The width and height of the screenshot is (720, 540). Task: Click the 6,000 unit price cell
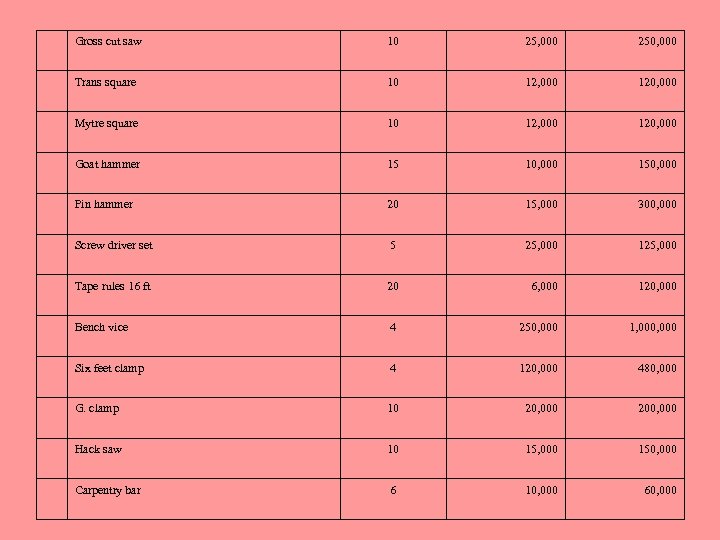tap(545, 286)
